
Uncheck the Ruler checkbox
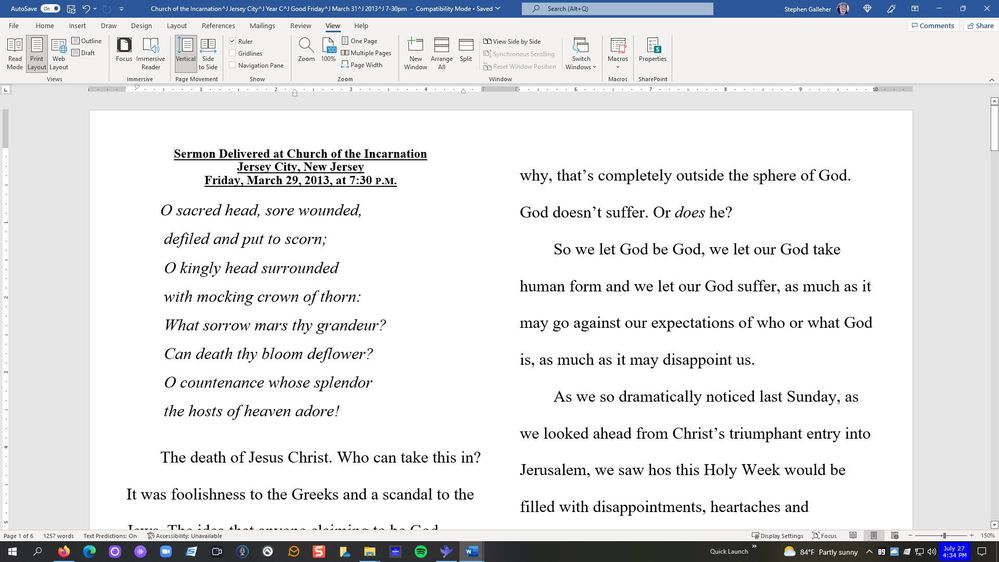coord(233,41)
